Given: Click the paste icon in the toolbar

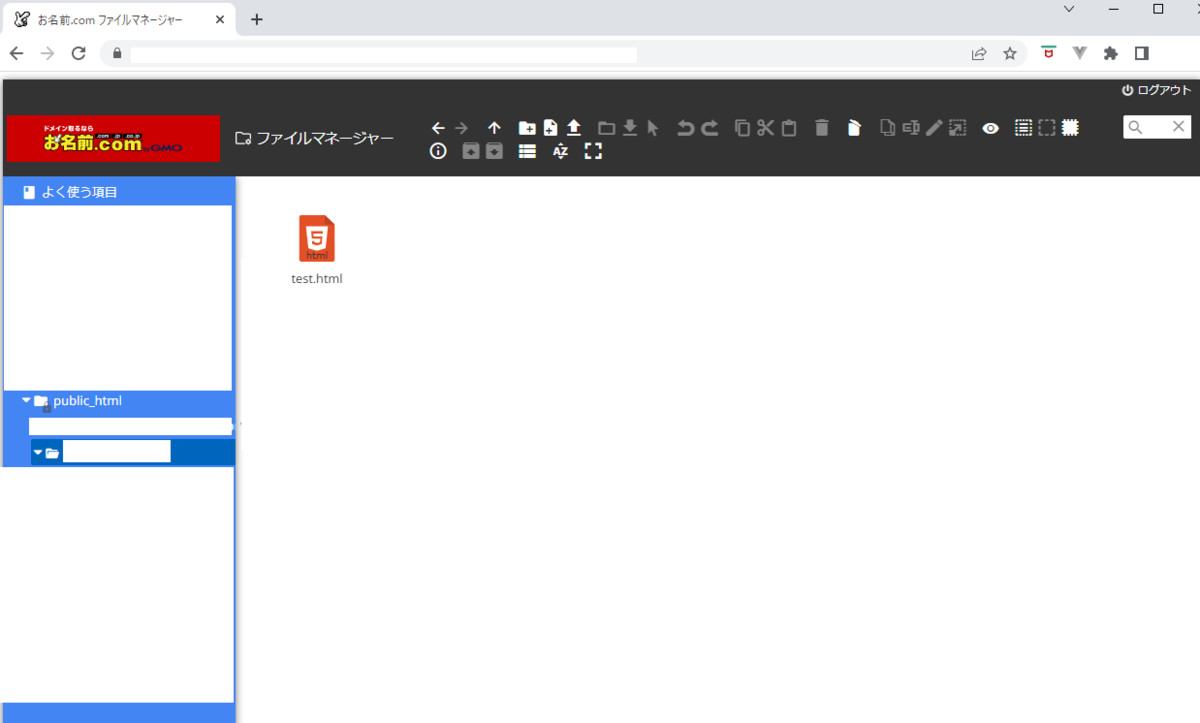Looking at the screenshot, I should coord(789,127).
